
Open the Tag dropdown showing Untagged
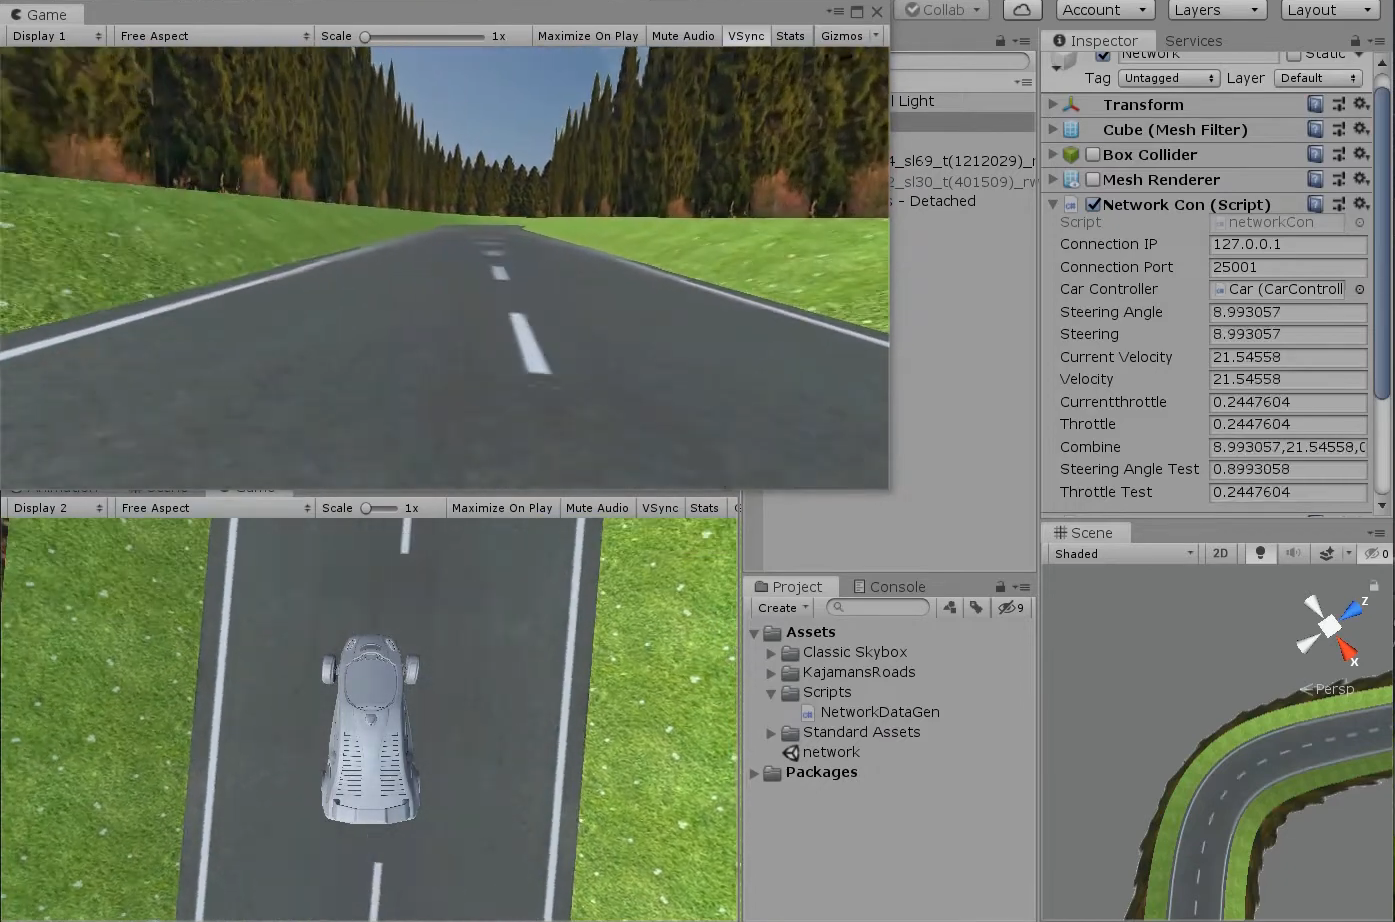pyautogui.click(x=1168, y=78)
